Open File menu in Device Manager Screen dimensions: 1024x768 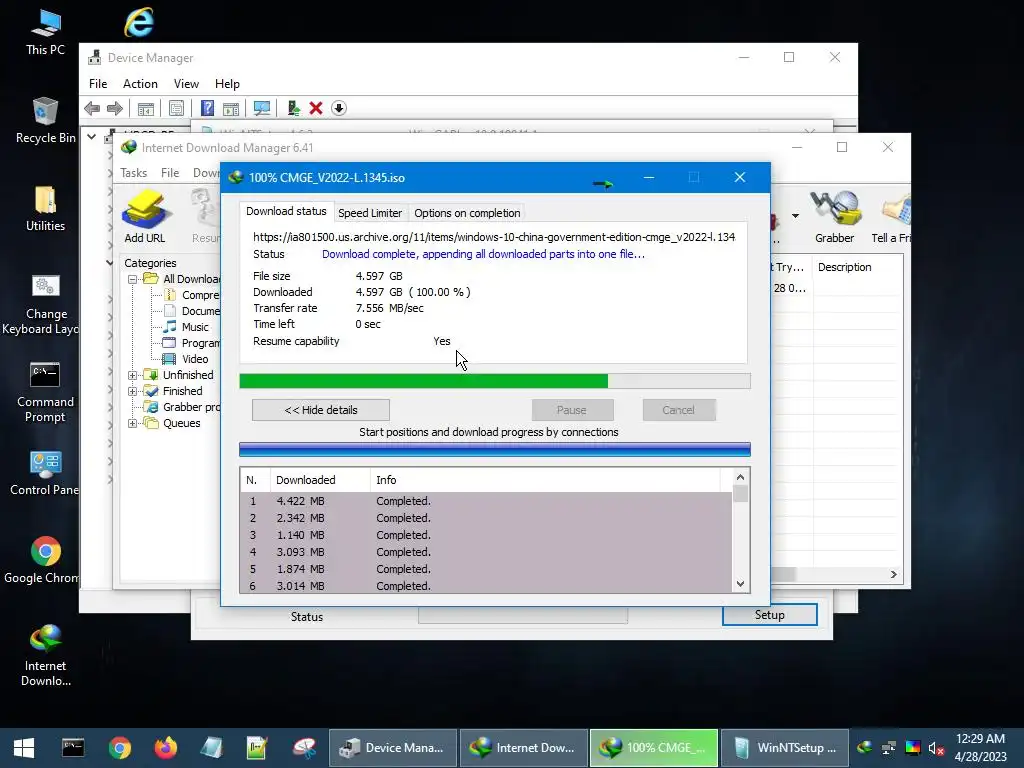[x=98, y=84]
